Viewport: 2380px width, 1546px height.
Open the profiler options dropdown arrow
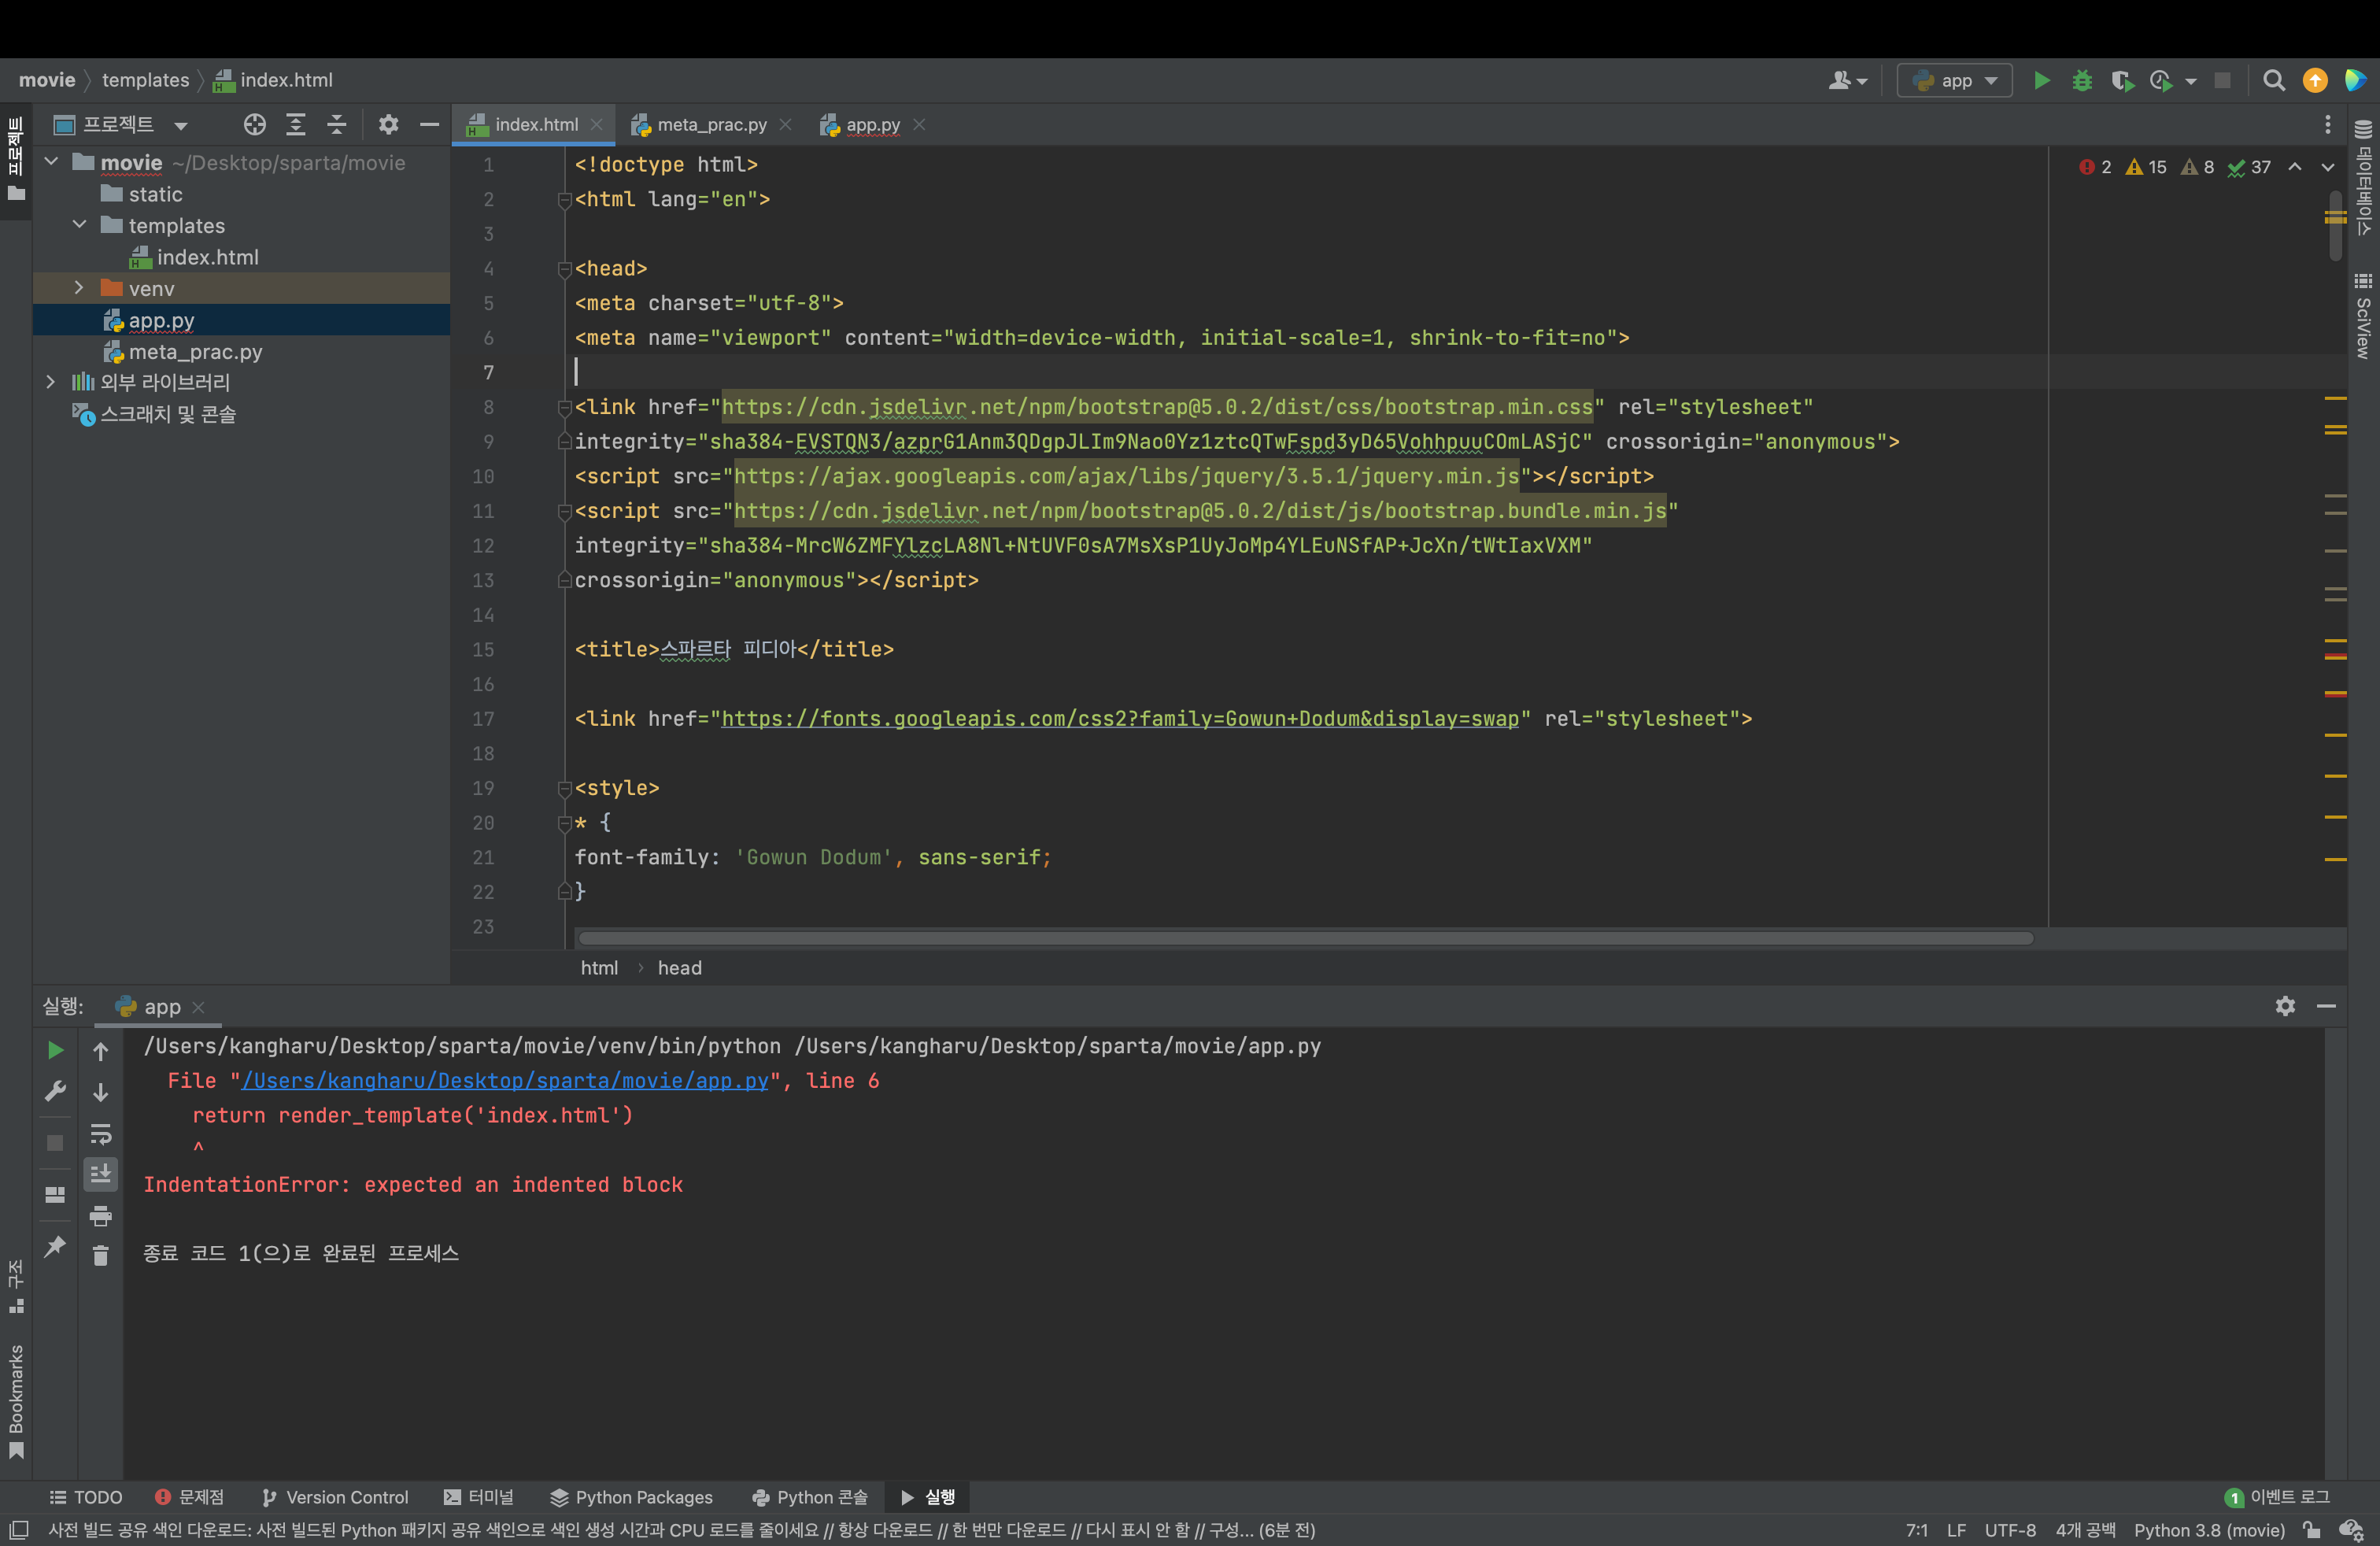click(2191, 81)
